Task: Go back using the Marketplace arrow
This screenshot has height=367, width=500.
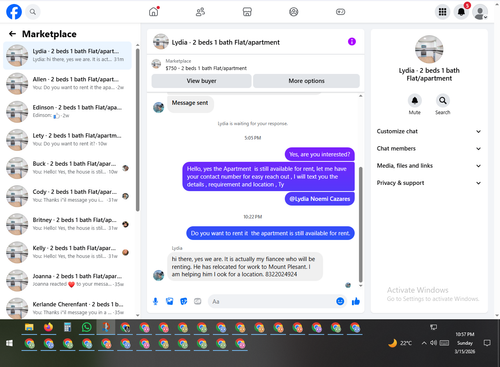Action: pyautogui.click(x=12, y=34)
